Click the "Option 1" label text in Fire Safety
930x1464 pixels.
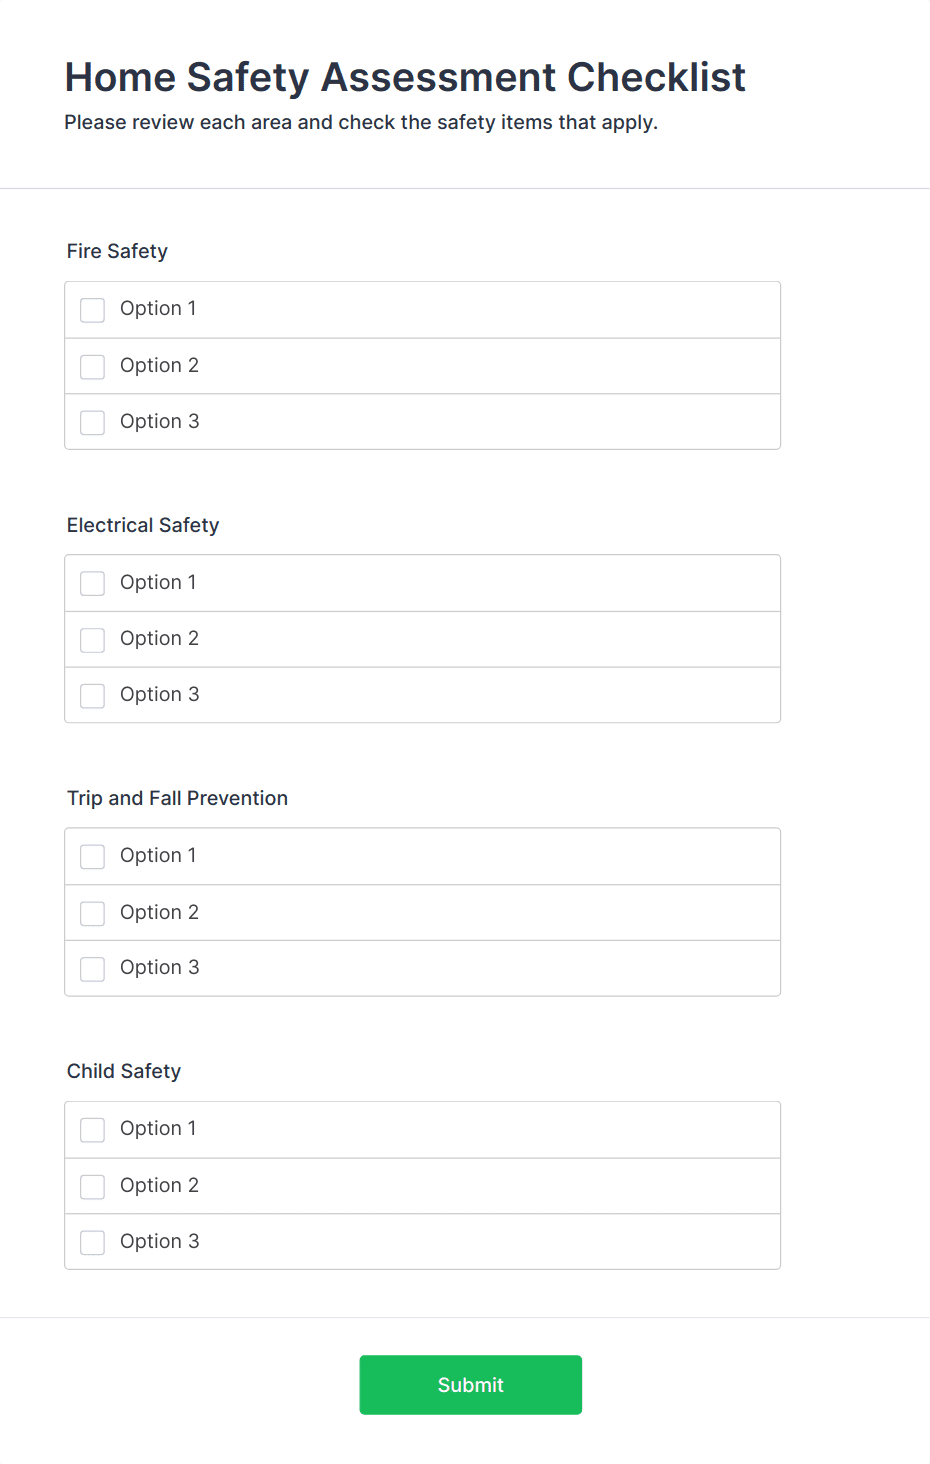[x=158, y=309]
